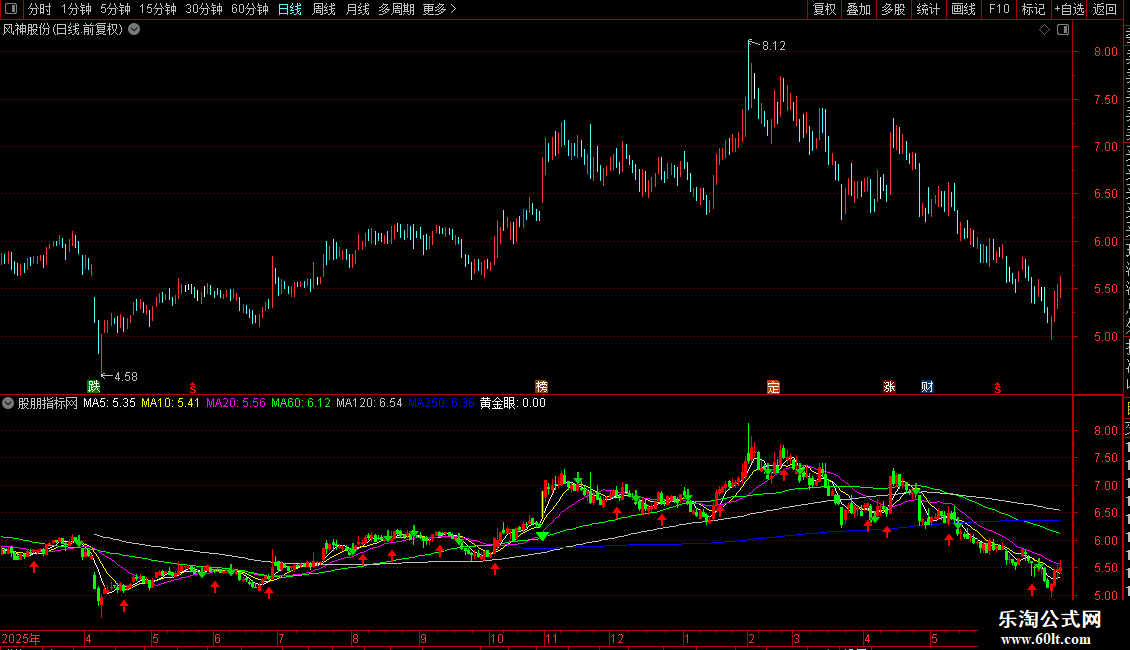1130x650 pixels.
Task: Click the last red S marker near May
Action: pyautogui.click(x=997, y=388)
